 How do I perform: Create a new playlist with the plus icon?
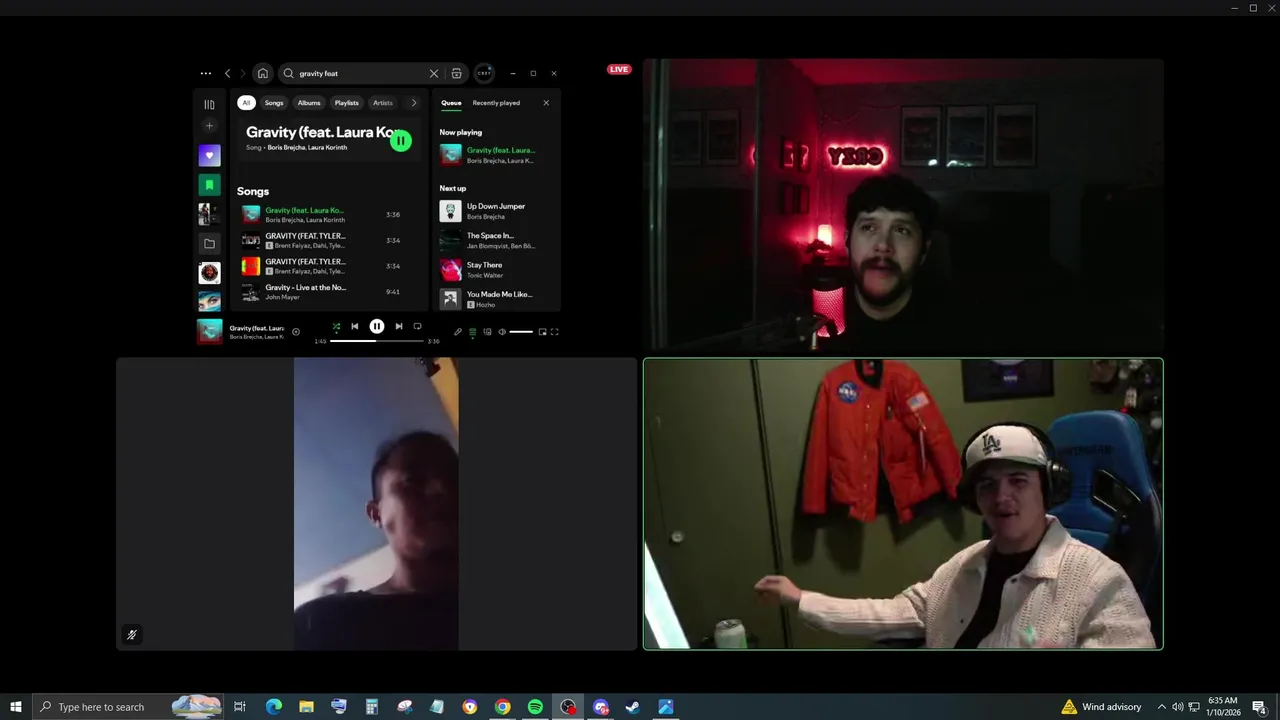click(209, 126)
